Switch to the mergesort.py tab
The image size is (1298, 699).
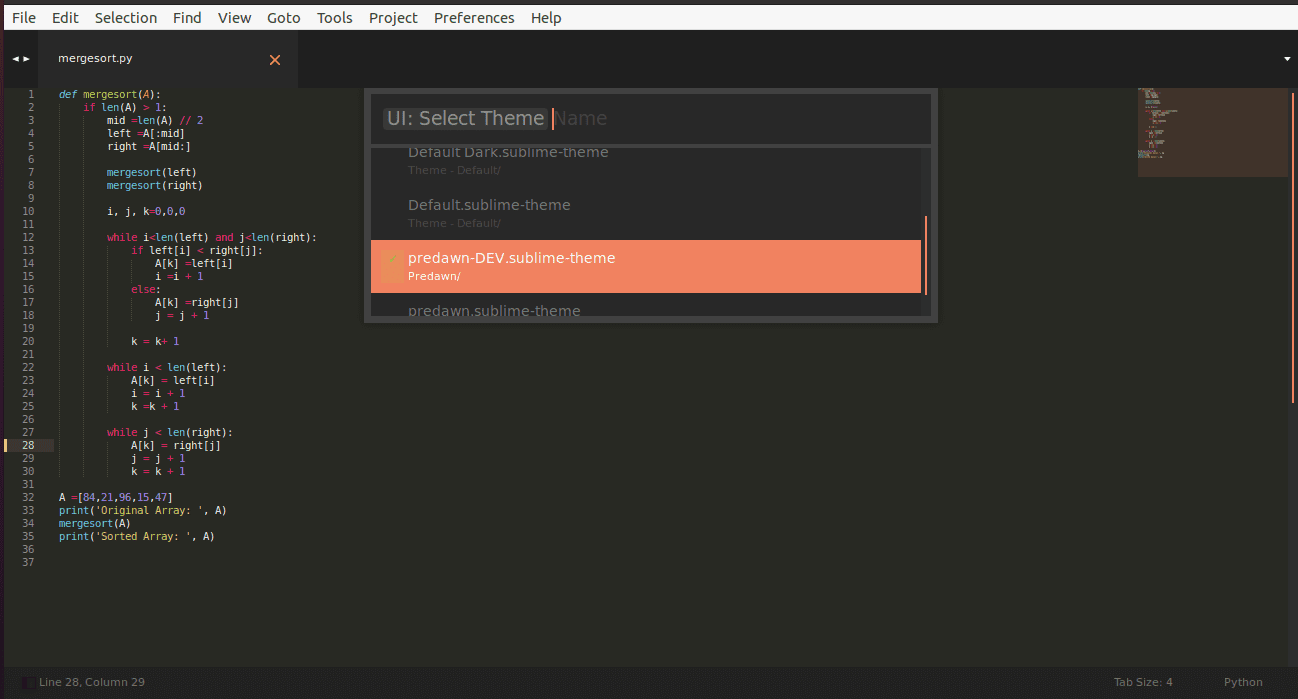95,60
